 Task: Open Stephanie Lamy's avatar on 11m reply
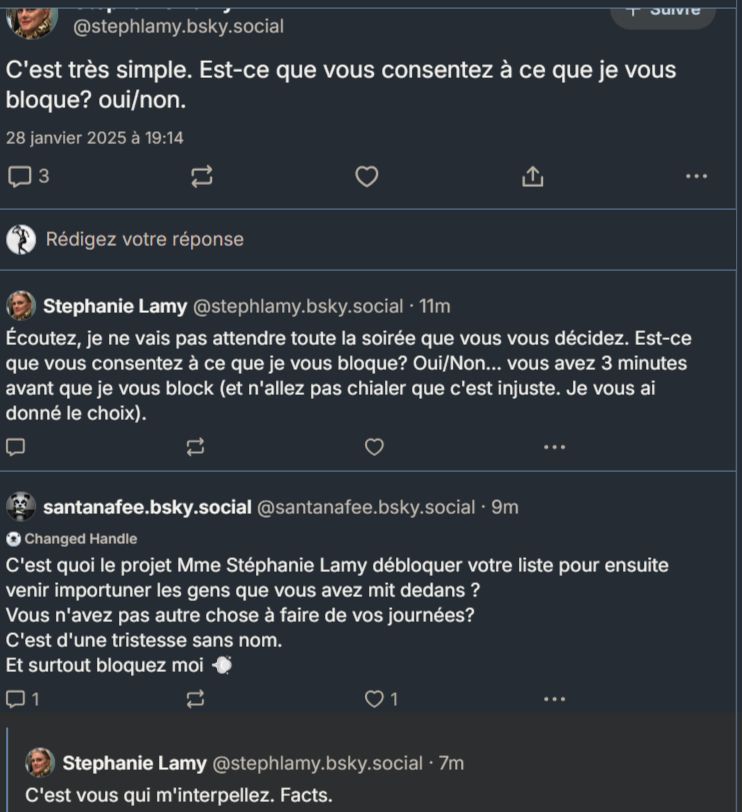[x=21, y=305]
